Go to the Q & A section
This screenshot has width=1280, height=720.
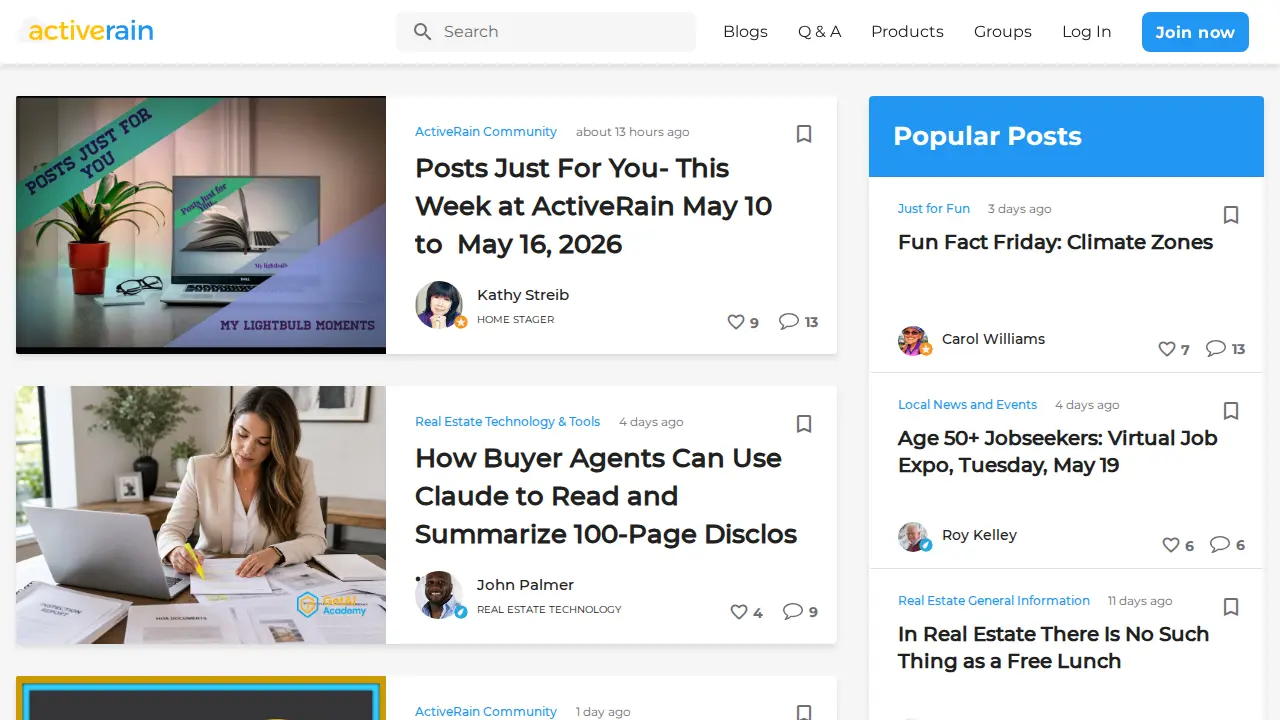pyautogui.click(x=819, y=32)
